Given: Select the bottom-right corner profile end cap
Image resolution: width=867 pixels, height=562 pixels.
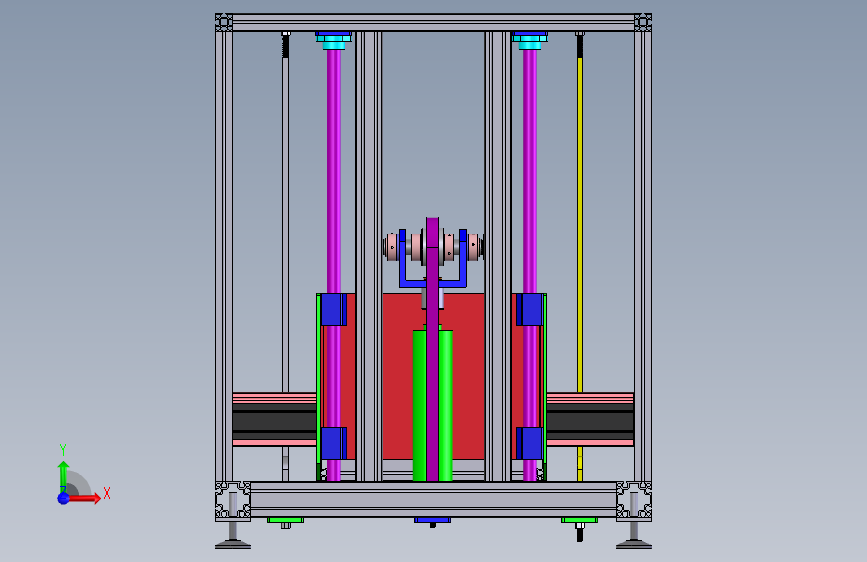Looking at the screenshot, I should pyautogui.click(x=634, y=501).
